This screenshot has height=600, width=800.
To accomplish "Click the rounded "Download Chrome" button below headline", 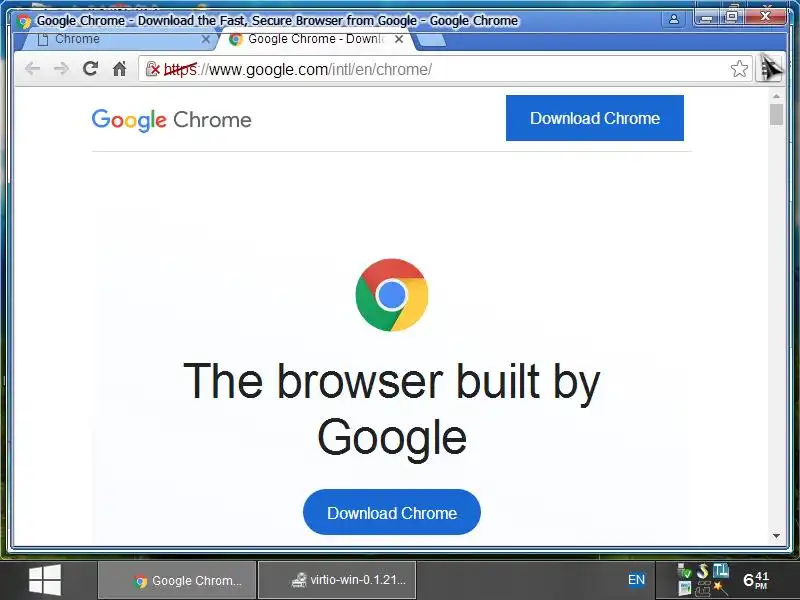I will [392, 512].
